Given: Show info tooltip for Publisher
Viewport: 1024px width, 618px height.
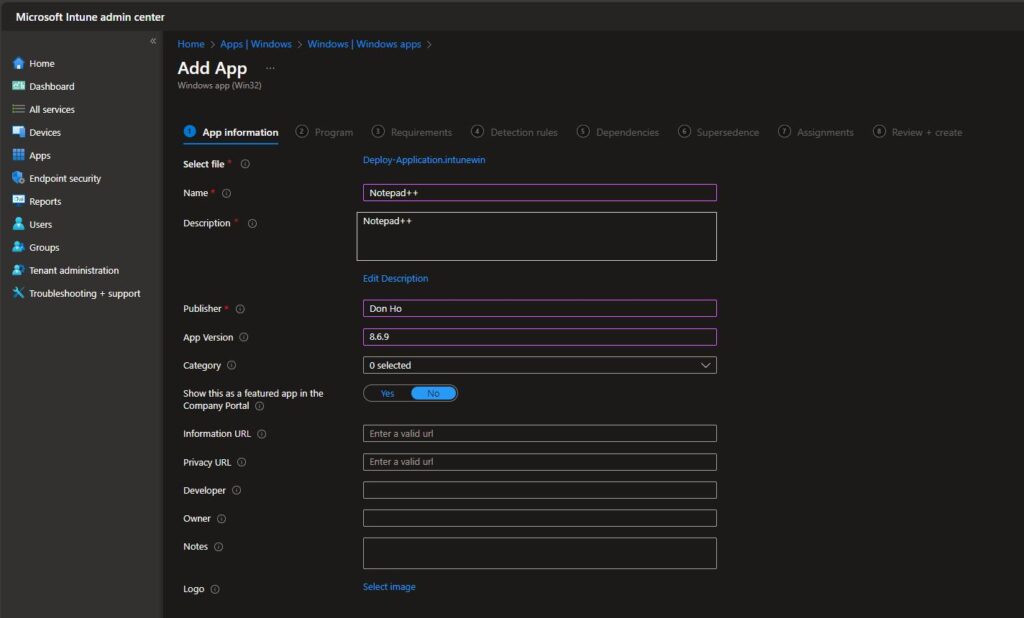Looking at the screenshot, I should tap(240, 308).
